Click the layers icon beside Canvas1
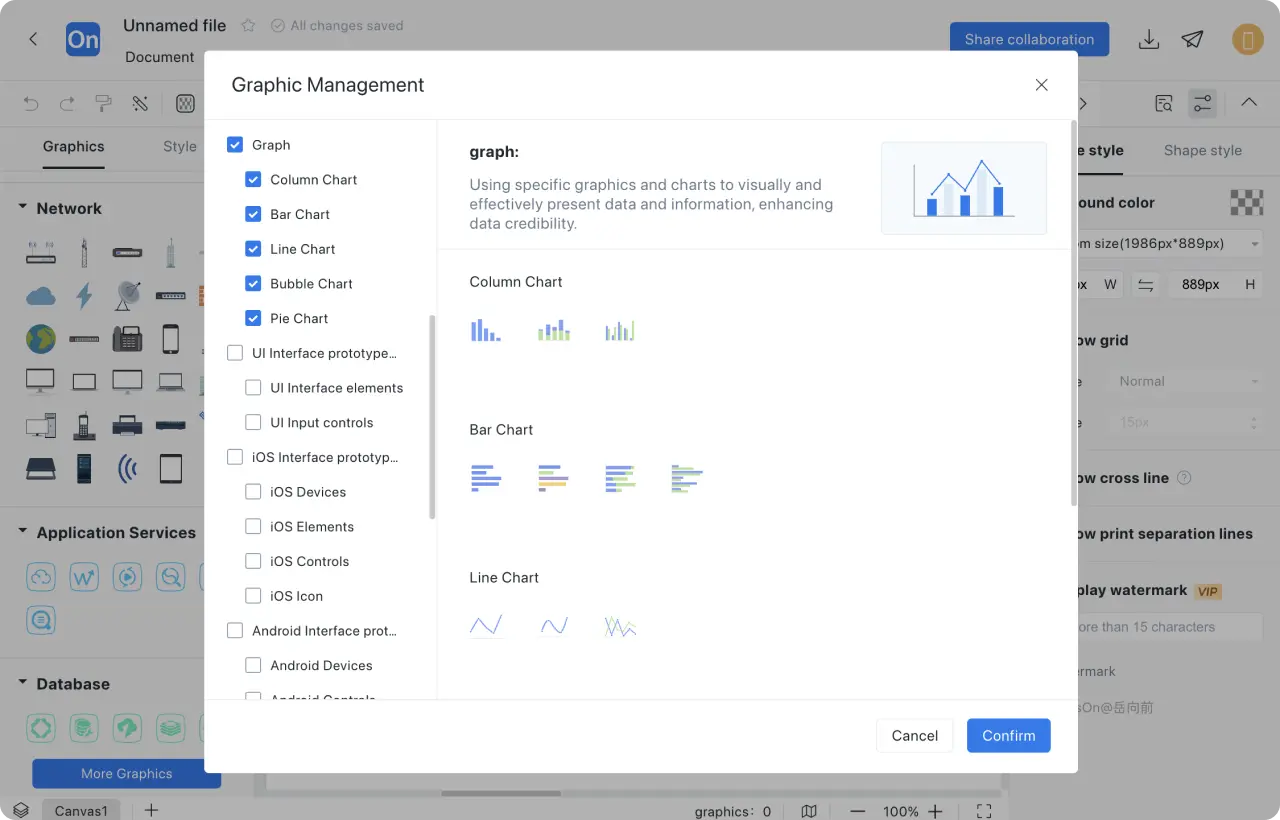 pos(21,810)
